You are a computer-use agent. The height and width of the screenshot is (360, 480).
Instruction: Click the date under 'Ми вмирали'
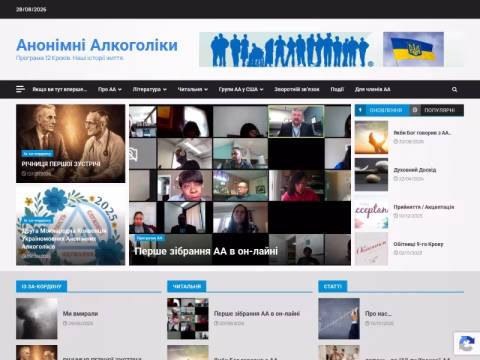click(78, 323)
